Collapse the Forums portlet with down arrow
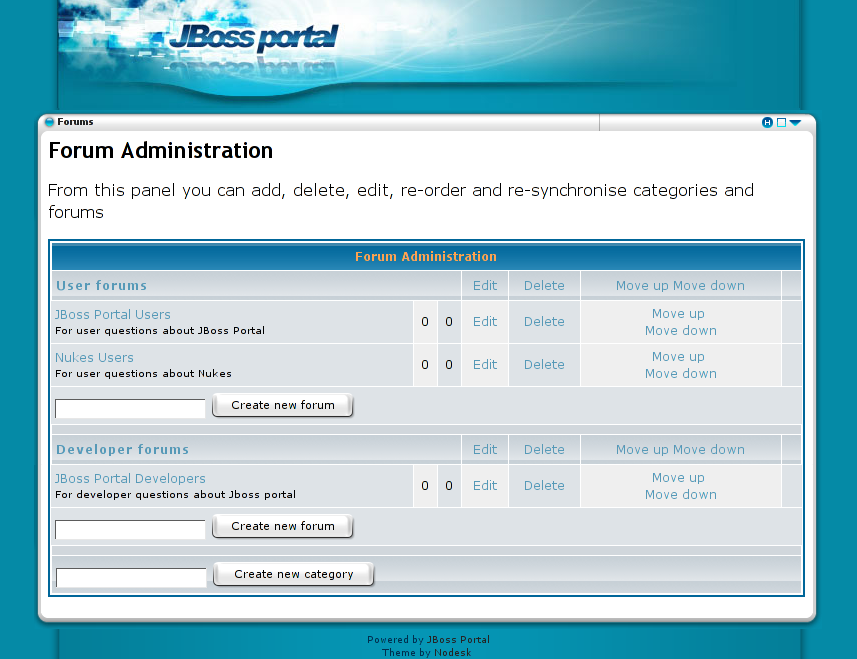857x659 pixels. [796, 122]
